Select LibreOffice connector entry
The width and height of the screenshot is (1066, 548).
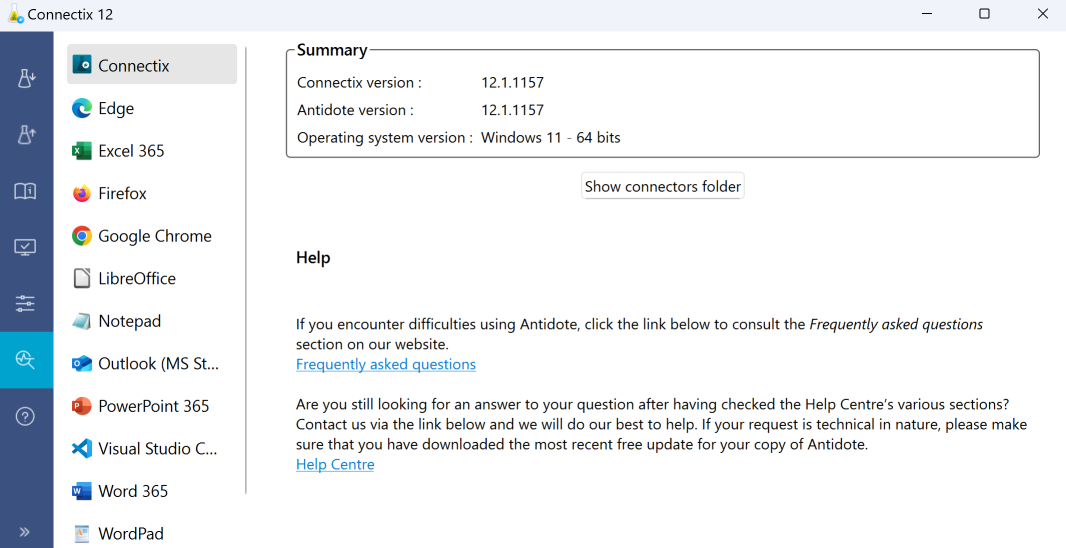coord(136,279)
